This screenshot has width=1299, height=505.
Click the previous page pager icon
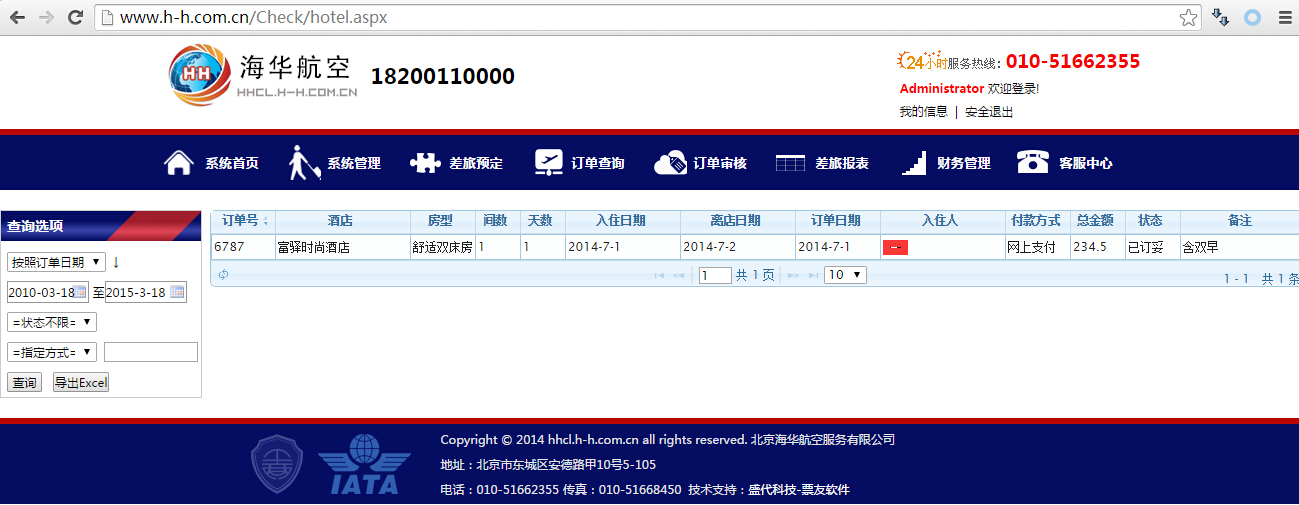679,275
